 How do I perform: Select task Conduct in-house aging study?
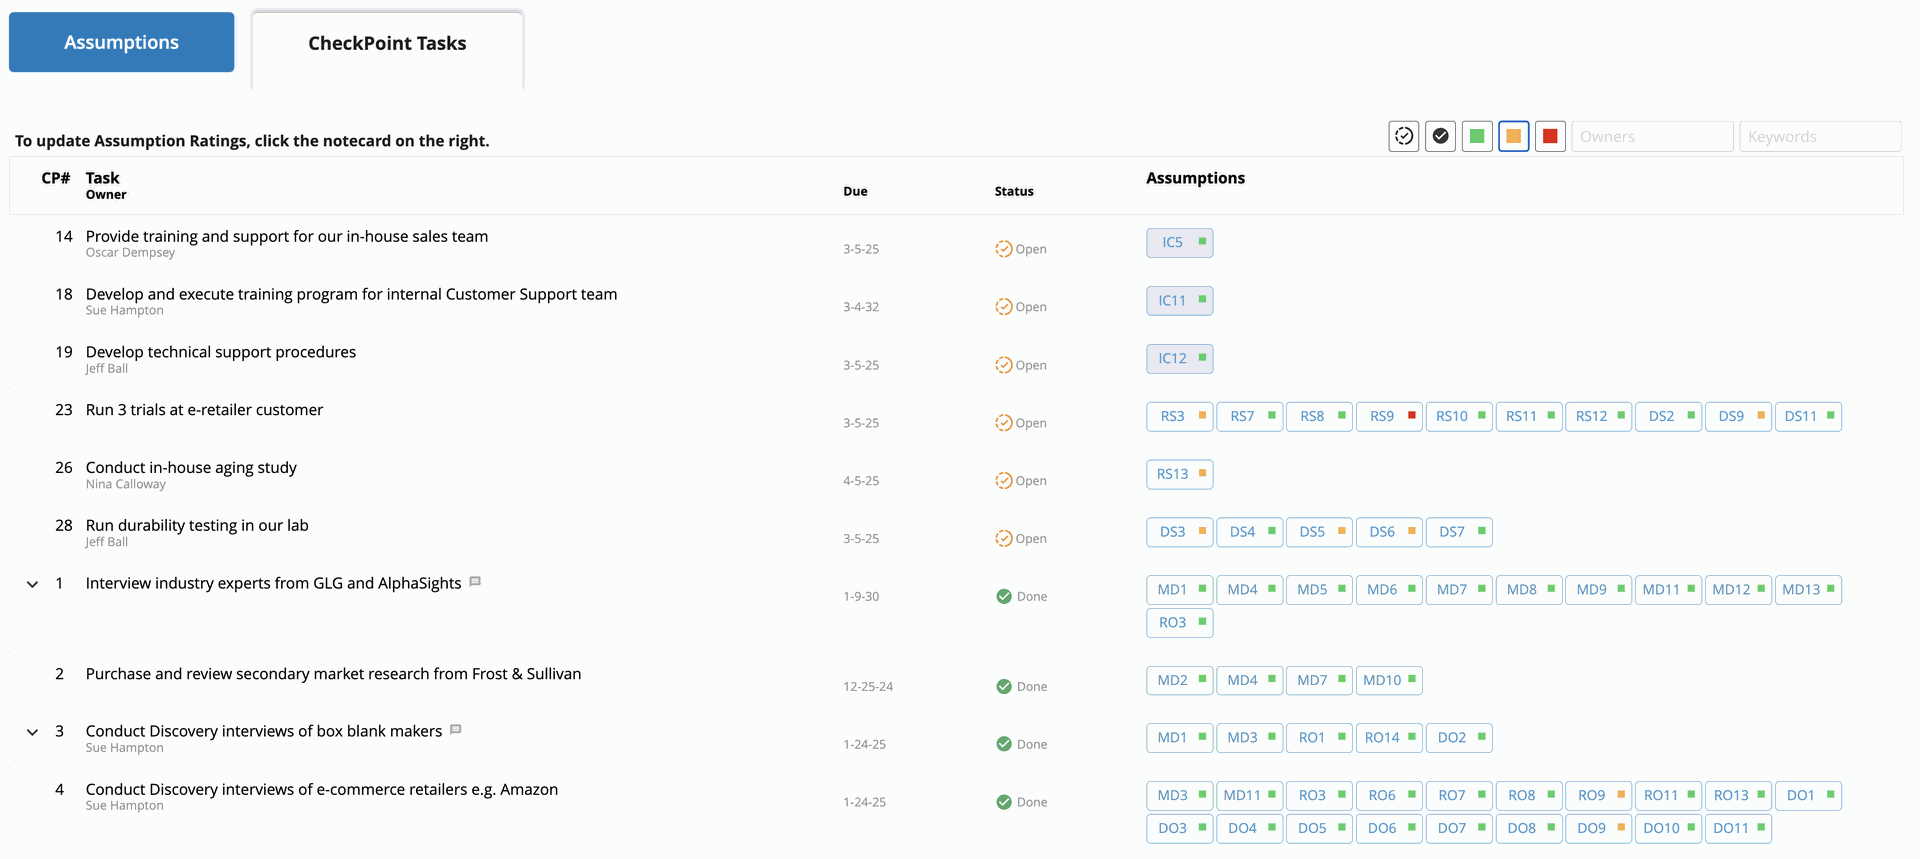click(x=191, y=468)
